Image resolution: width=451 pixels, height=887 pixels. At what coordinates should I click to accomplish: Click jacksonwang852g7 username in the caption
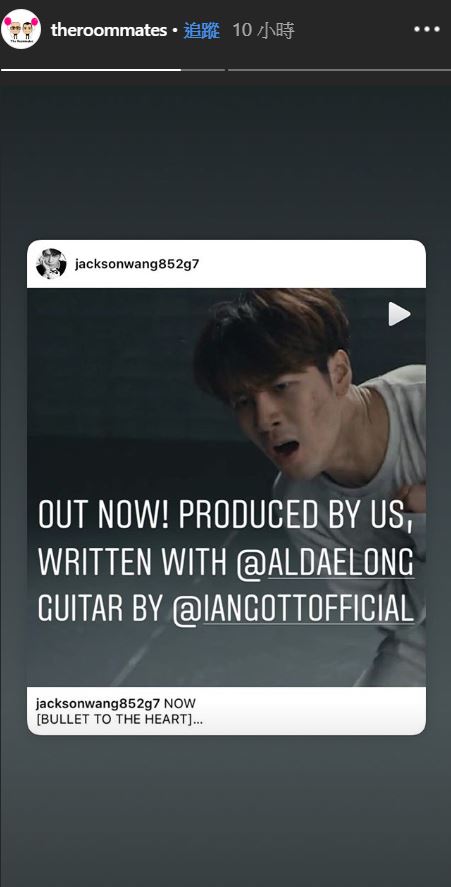point(98,704)
